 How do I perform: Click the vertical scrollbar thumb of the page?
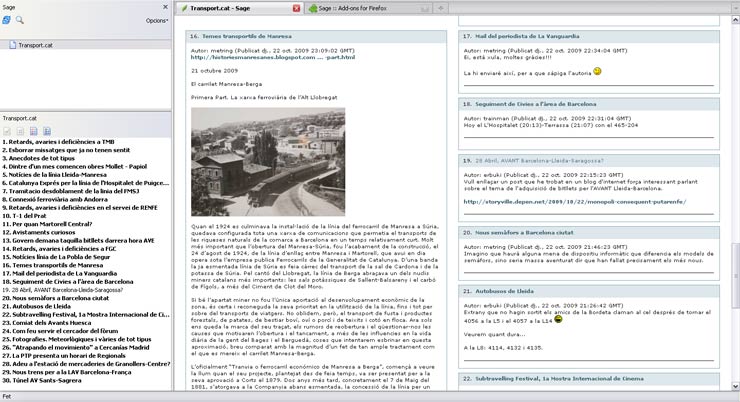[735, 276]
